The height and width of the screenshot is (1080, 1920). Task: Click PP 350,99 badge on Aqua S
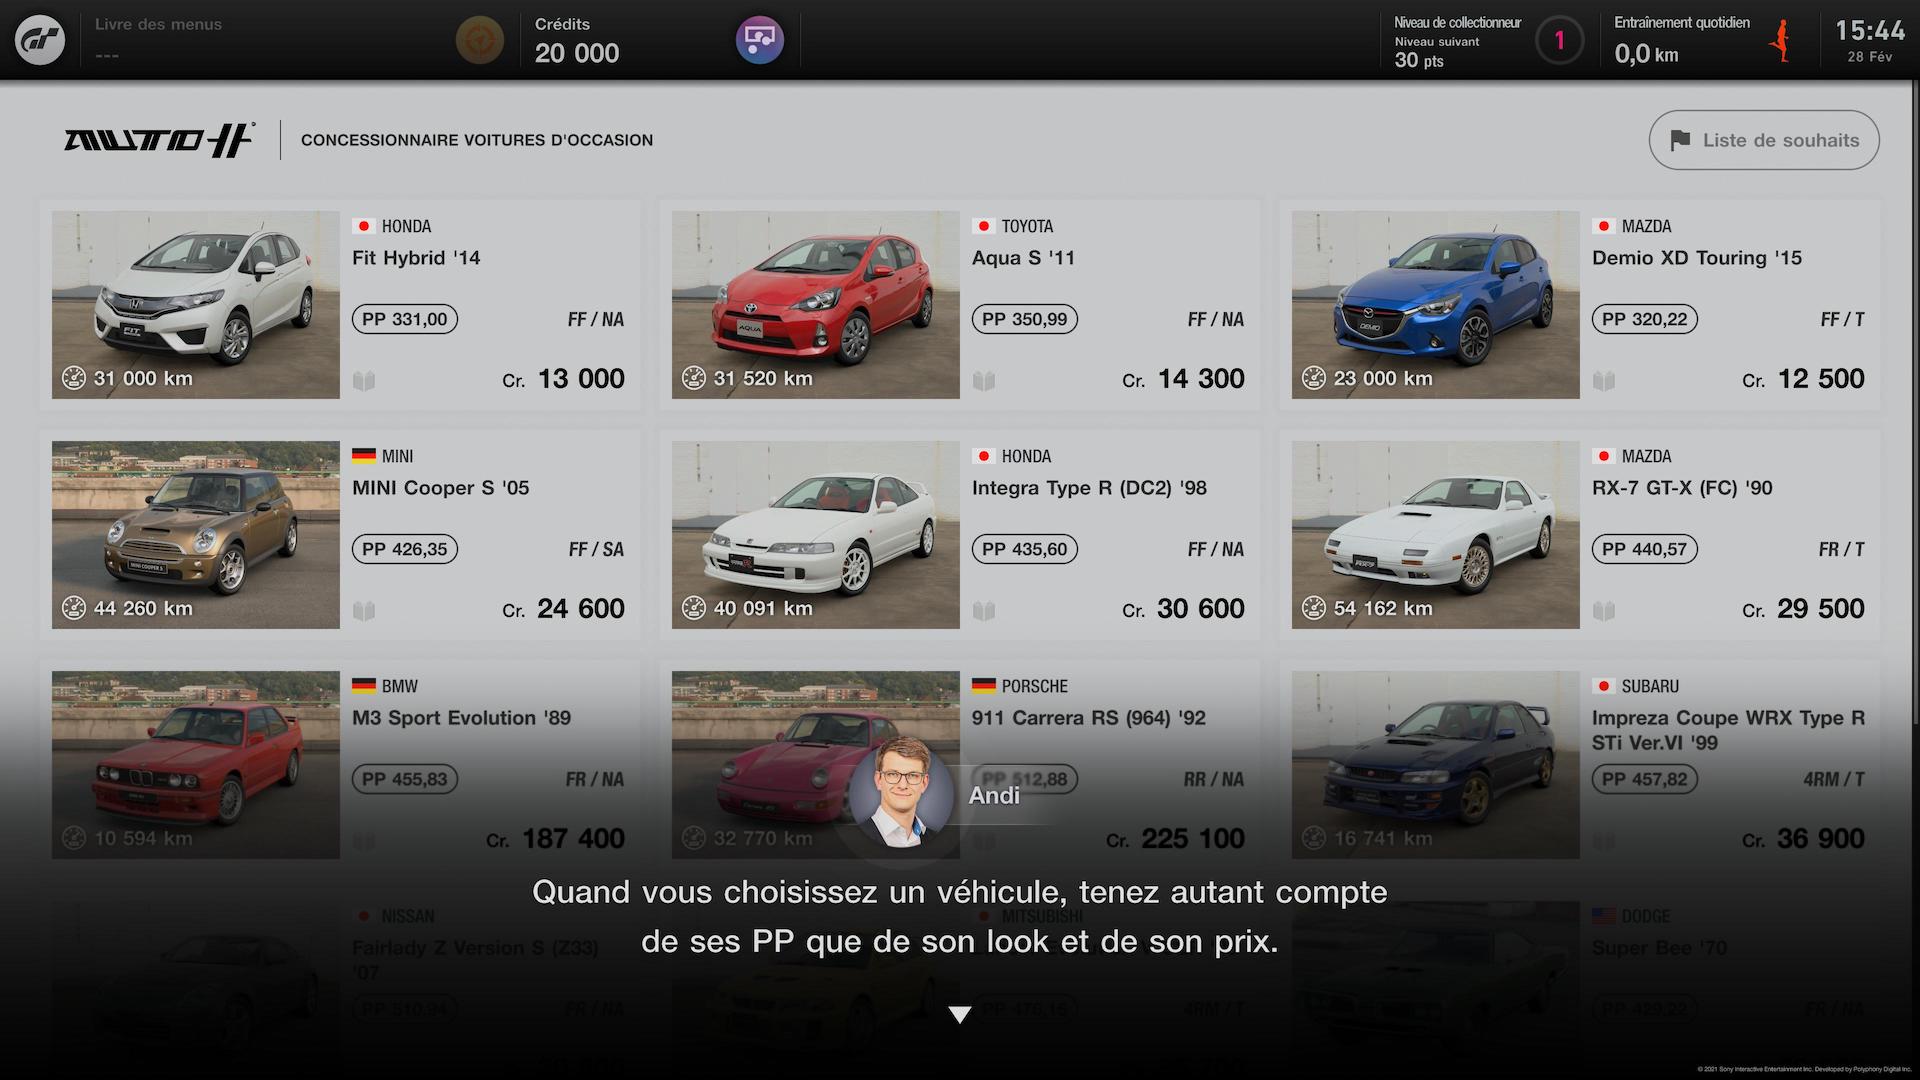click(1025, 319)
